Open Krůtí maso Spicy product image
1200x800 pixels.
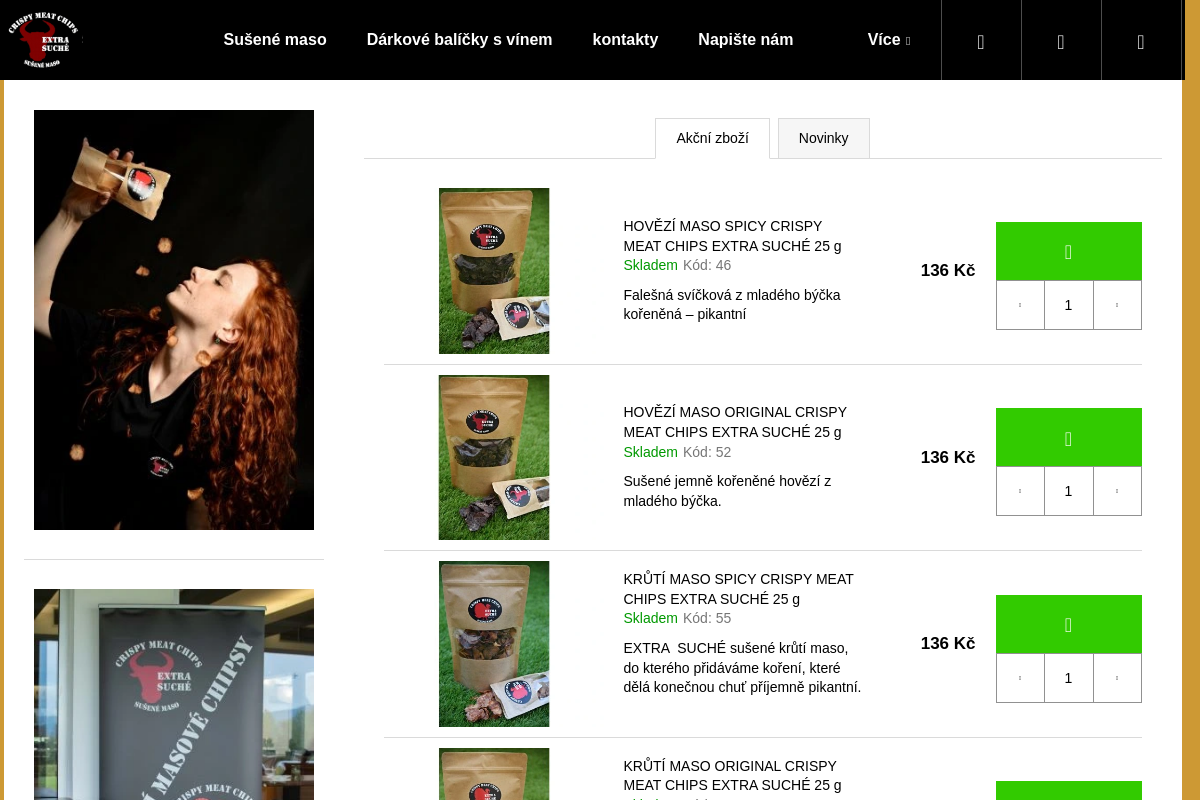pos(494,644)
